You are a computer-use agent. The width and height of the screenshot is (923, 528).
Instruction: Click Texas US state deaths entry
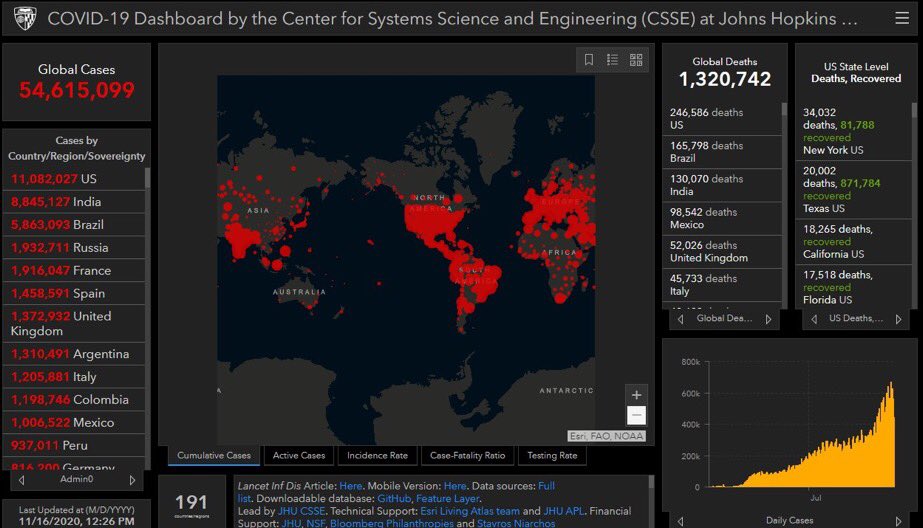point(854,190)
